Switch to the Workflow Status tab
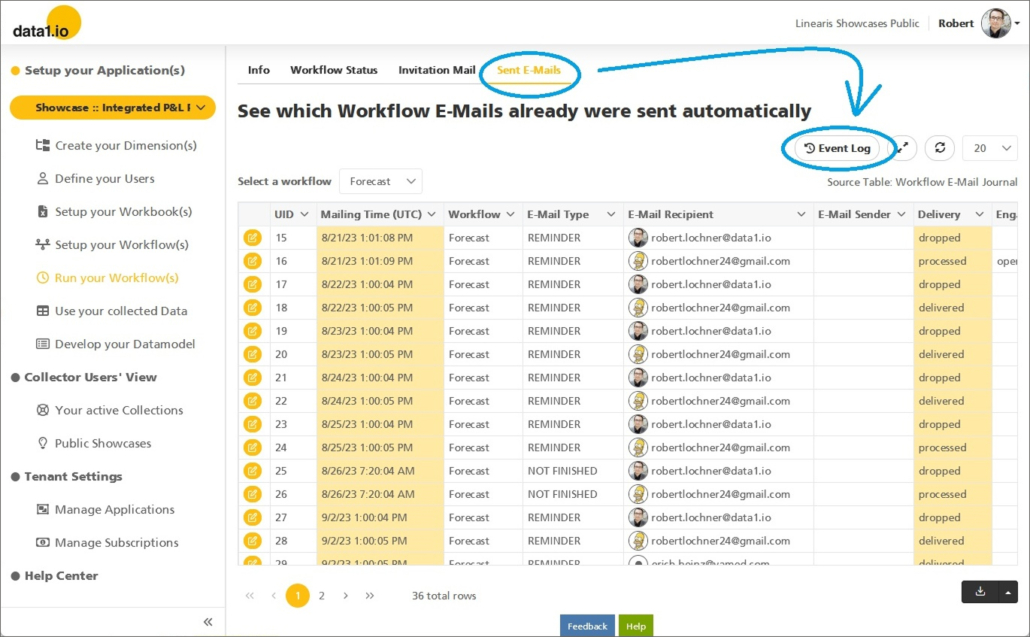 pyautogui.click(x=334, y=70)
